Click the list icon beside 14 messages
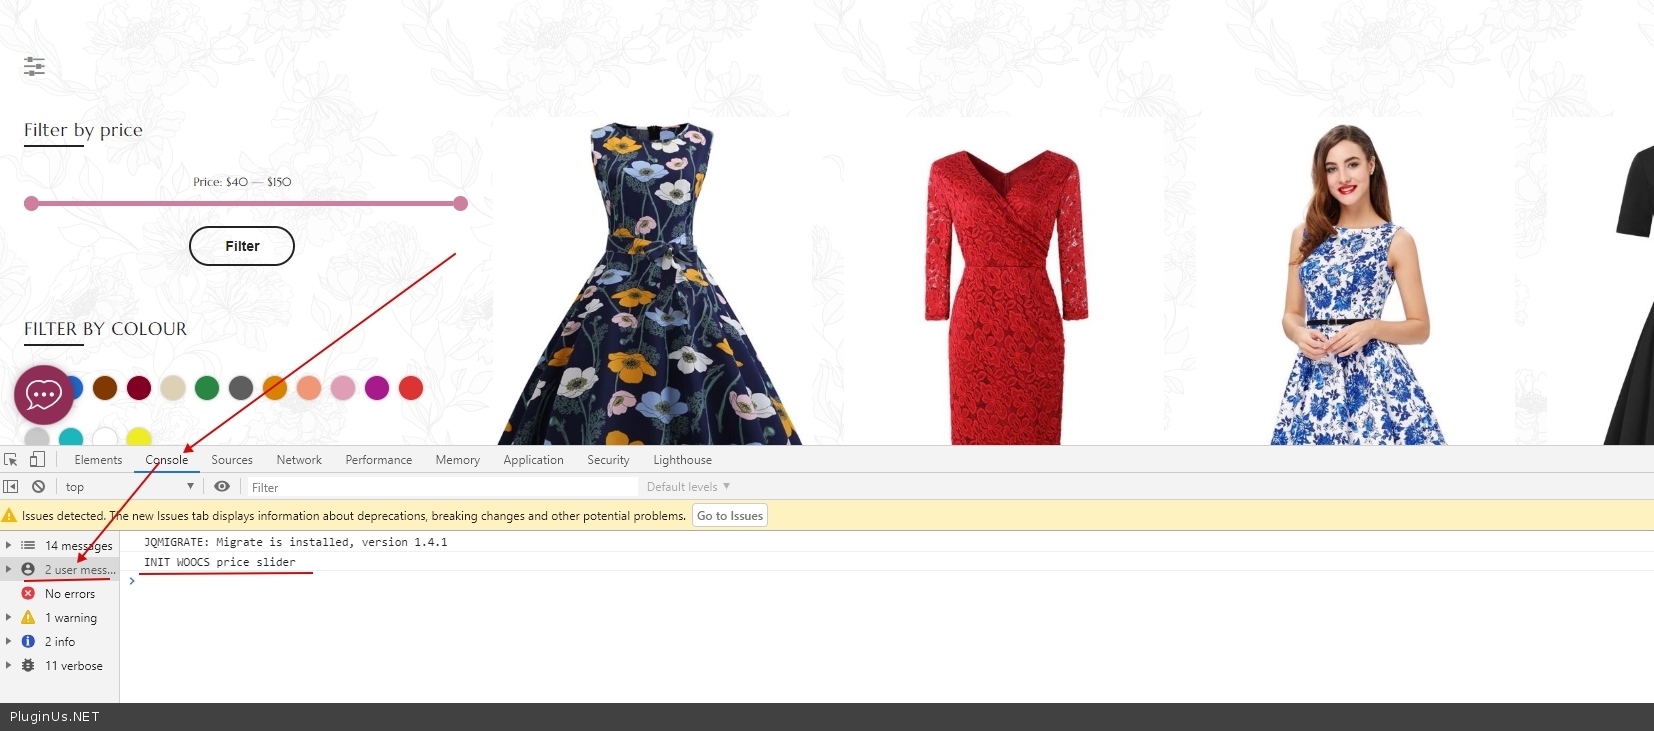 pyautogui.click(x=28, y=546)
